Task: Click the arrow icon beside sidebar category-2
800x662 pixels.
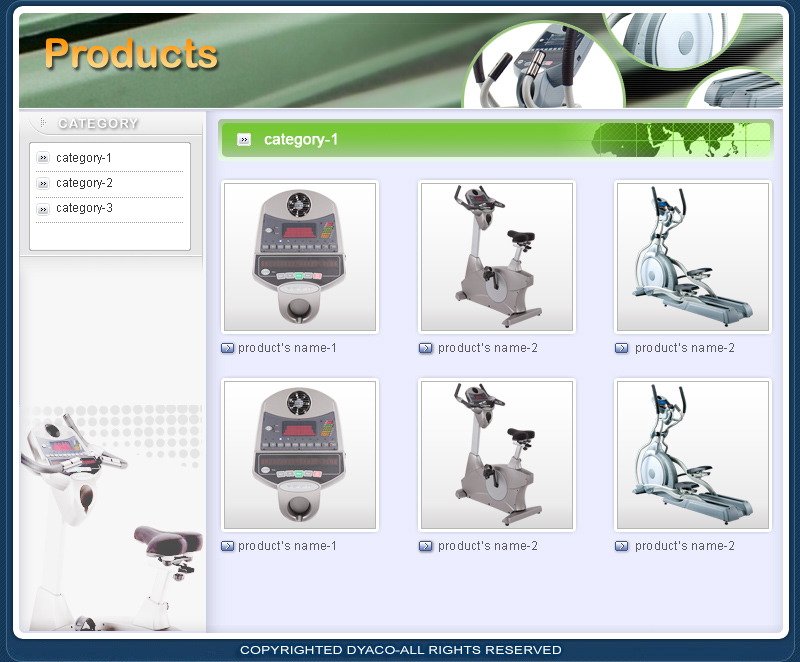Action: pyautogui.click(x=43, y=183)
